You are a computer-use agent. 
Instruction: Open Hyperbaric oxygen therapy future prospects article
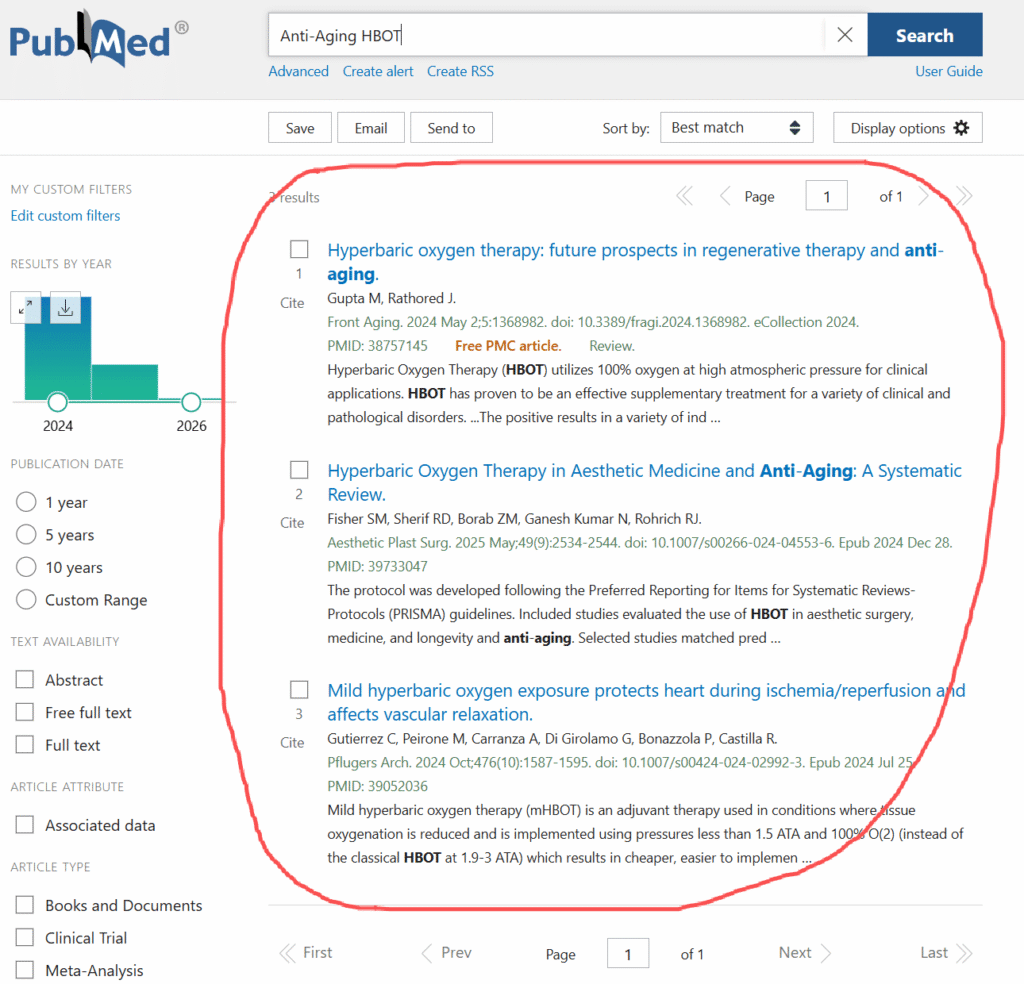tap(635, 262)
